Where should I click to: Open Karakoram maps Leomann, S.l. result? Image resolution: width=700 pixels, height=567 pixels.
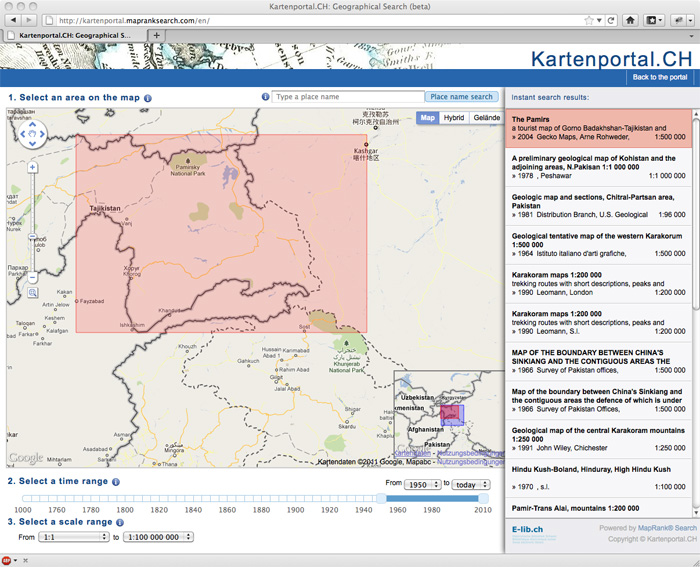(x=598, y=323)
